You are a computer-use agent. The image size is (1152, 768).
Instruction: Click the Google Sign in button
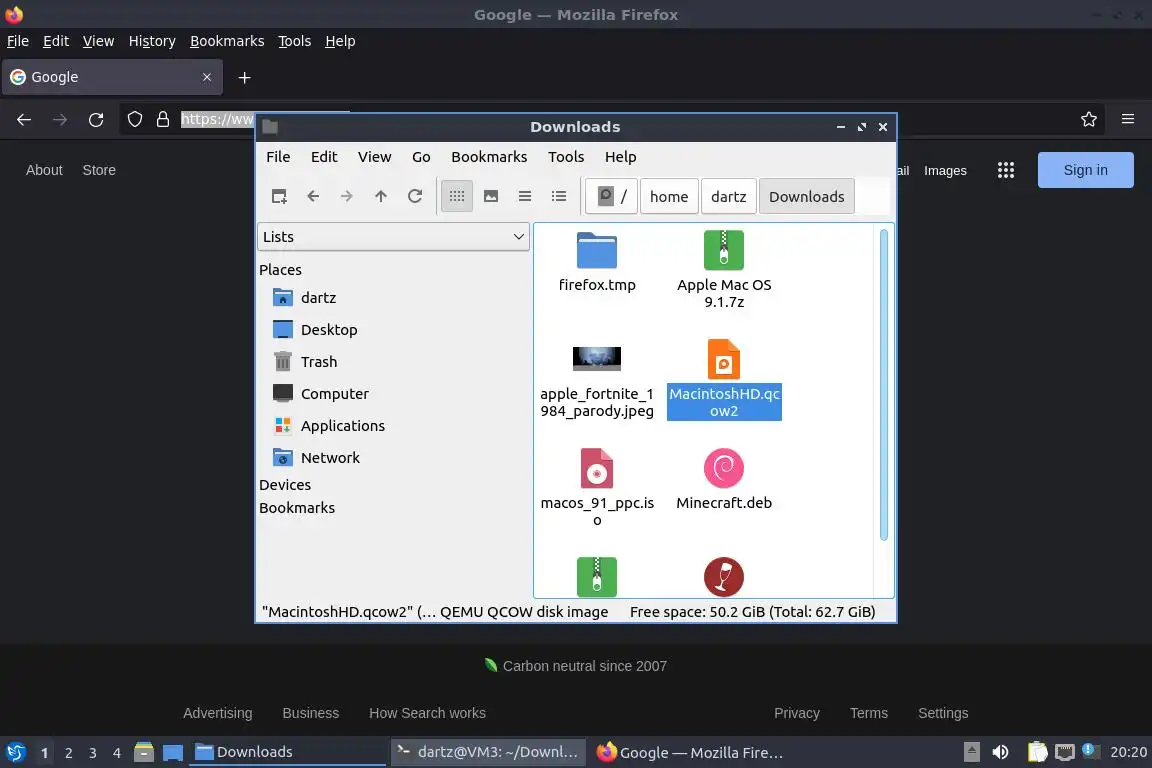(1085, 170)
